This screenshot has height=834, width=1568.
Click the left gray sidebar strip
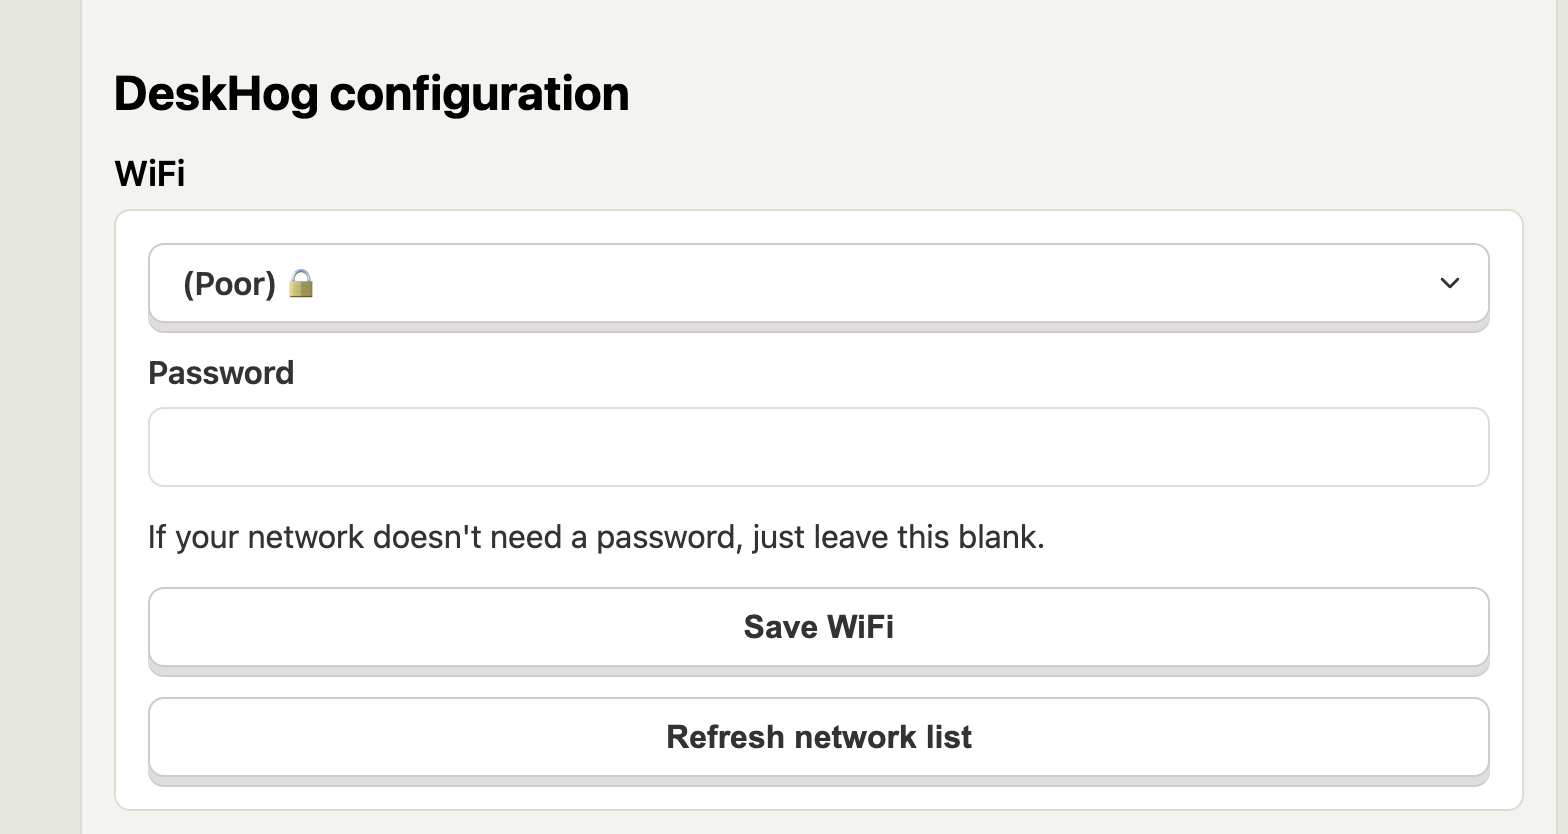[x=40, y=417]
